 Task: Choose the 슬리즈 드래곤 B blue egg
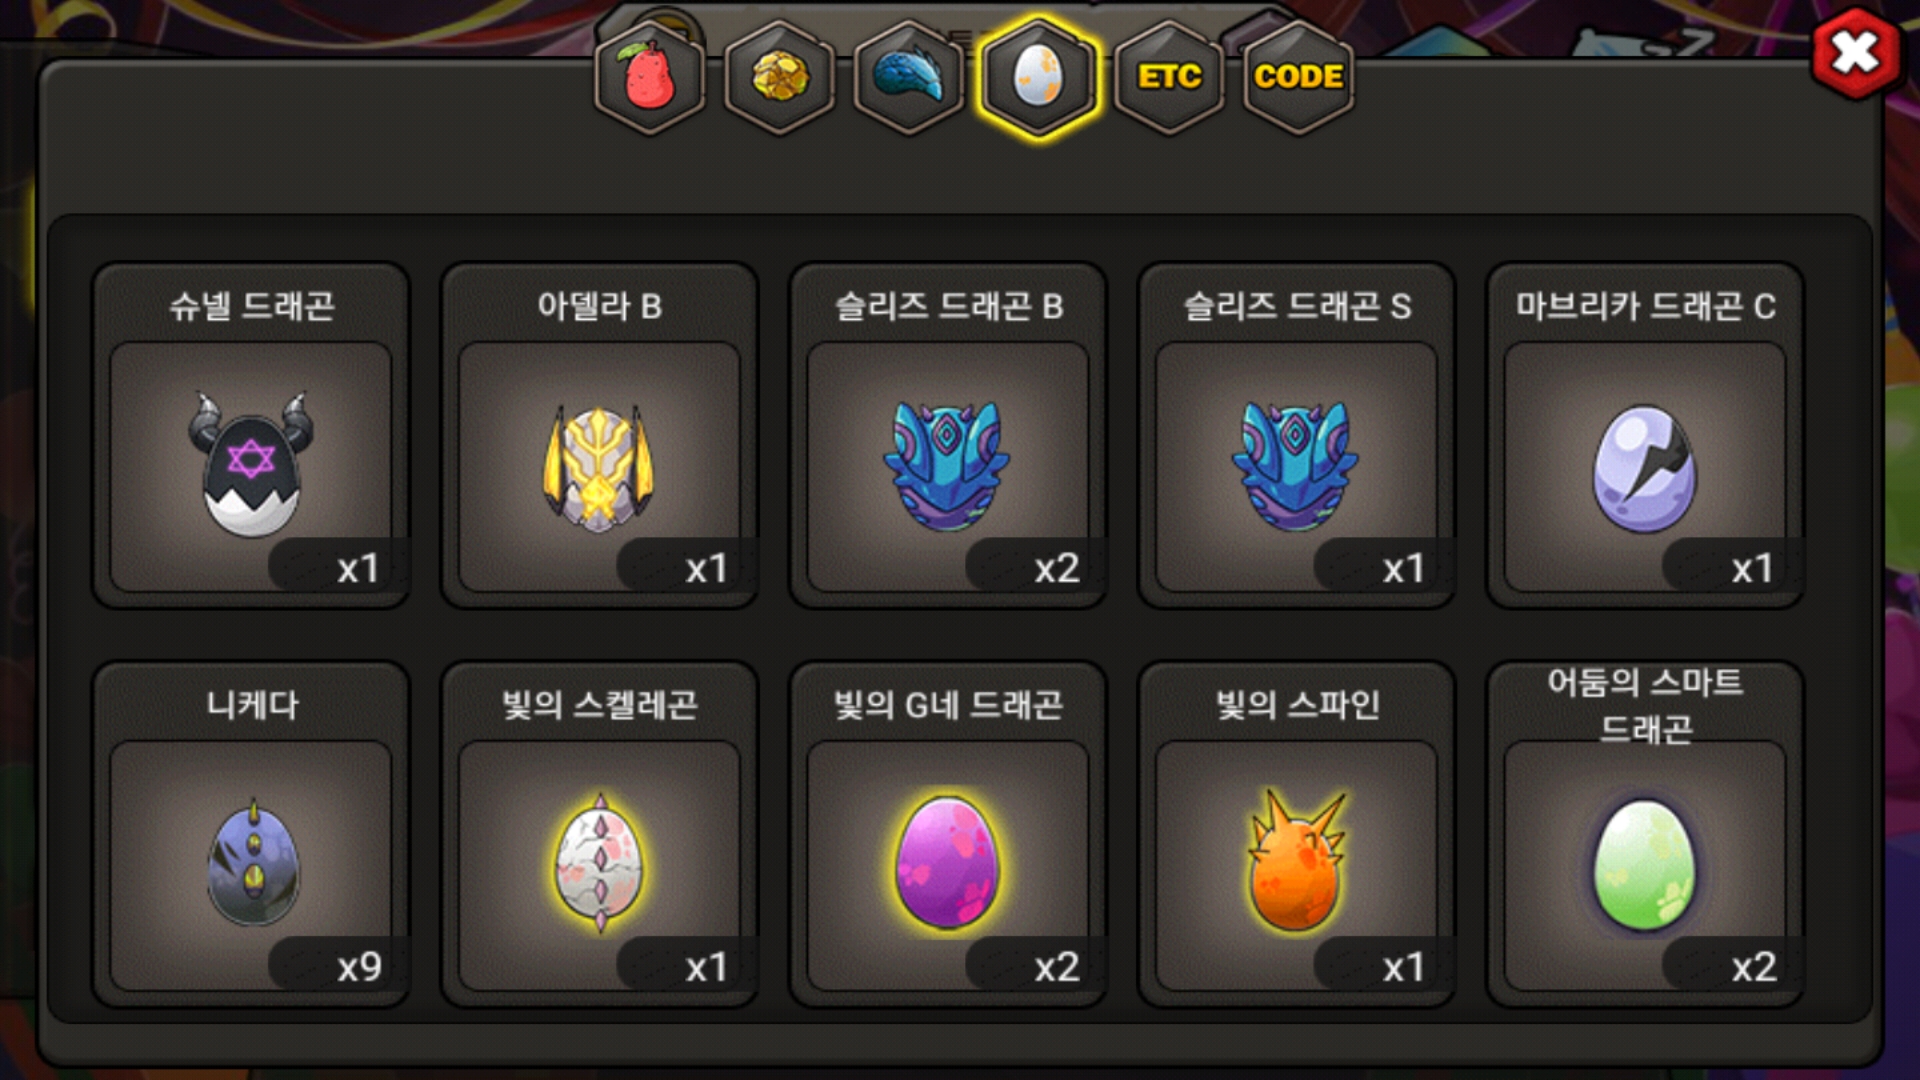click(948, 466)
